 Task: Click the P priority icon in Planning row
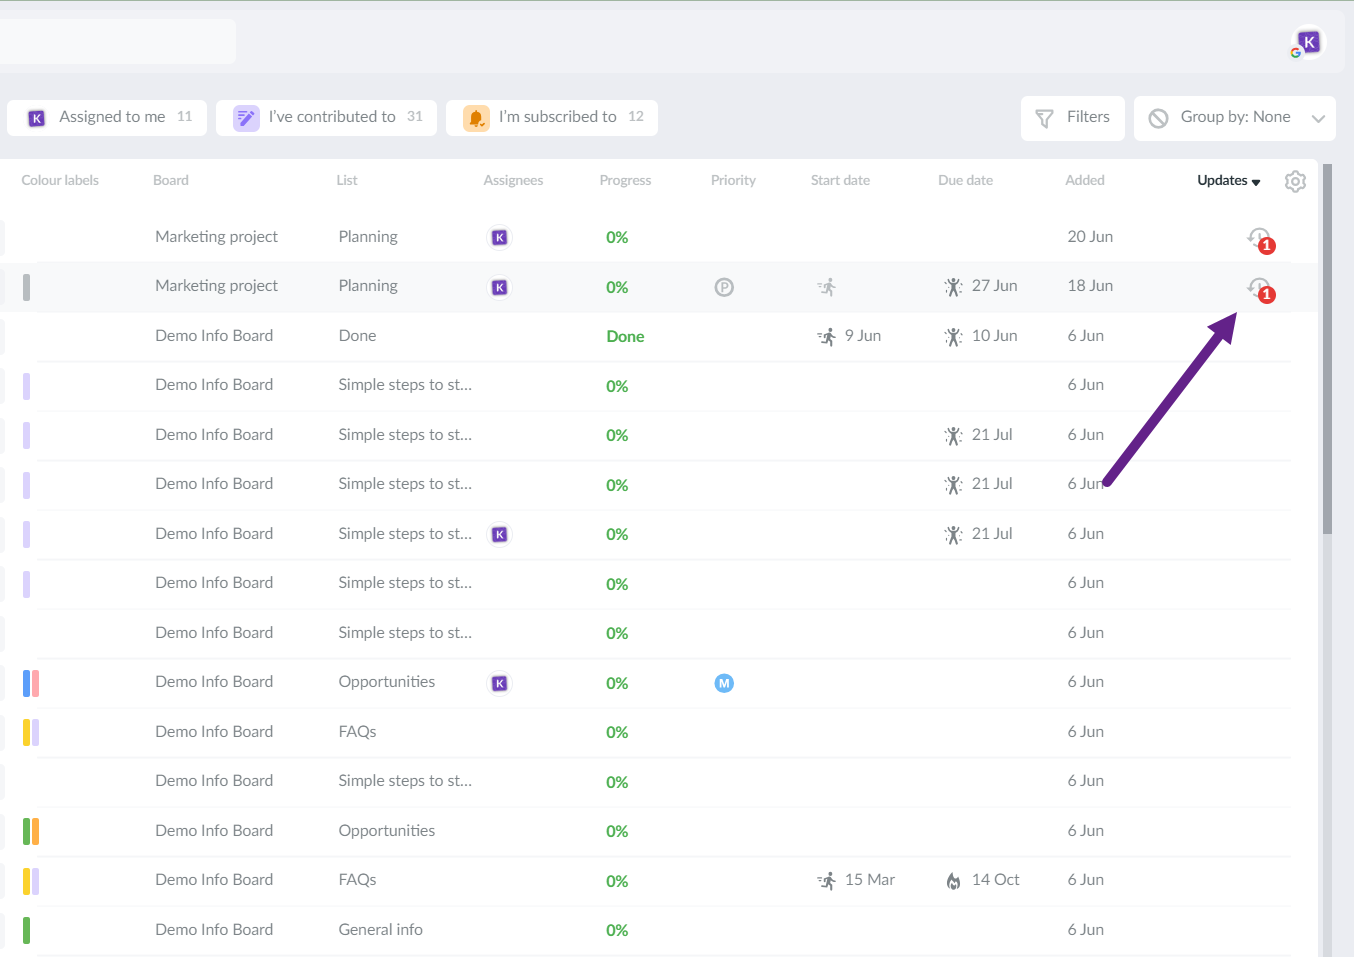point(724,287)
